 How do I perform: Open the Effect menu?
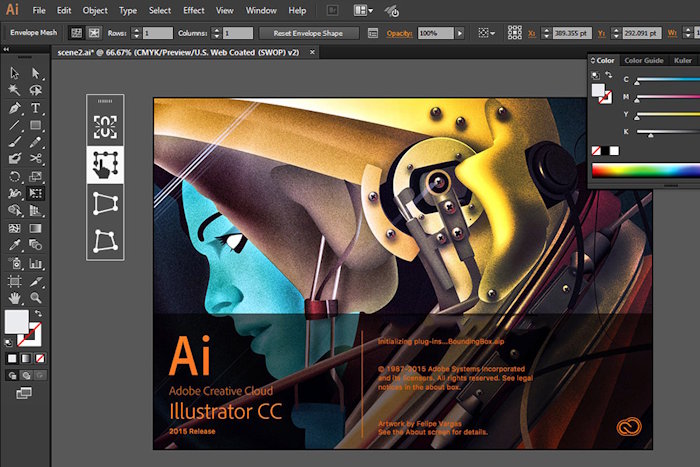[194, 10]
